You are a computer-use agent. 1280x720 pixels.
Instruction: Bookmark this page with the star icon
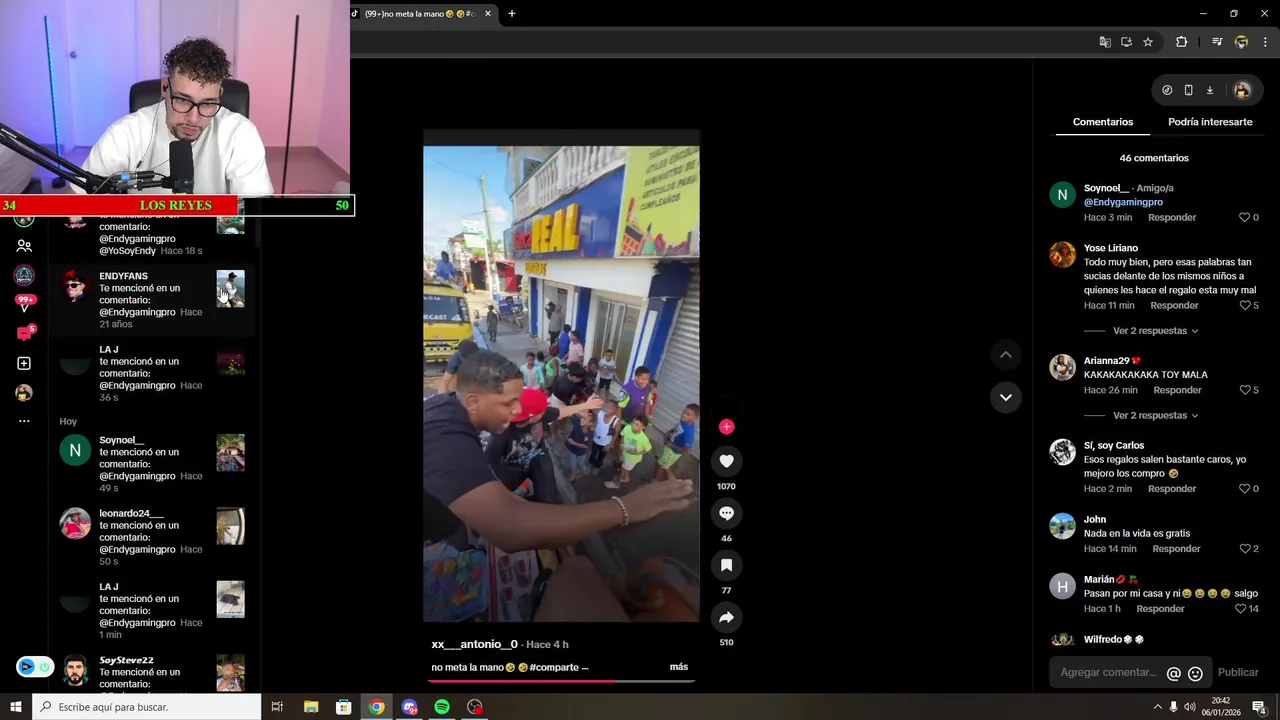1148,42
